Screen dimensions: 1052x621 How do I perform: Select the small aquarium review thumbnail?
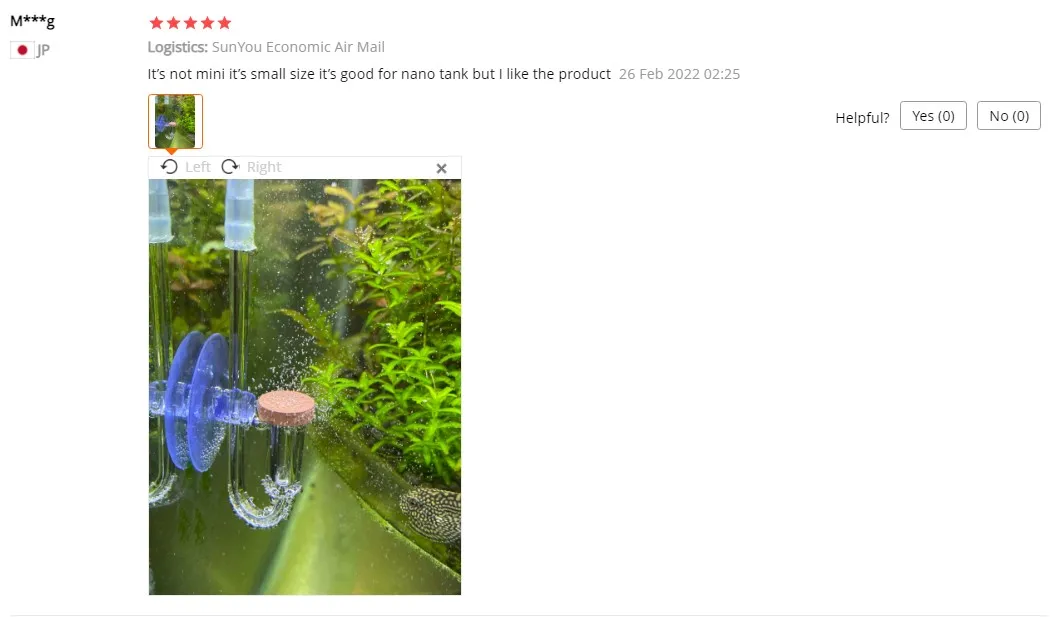tap(175, 121)
